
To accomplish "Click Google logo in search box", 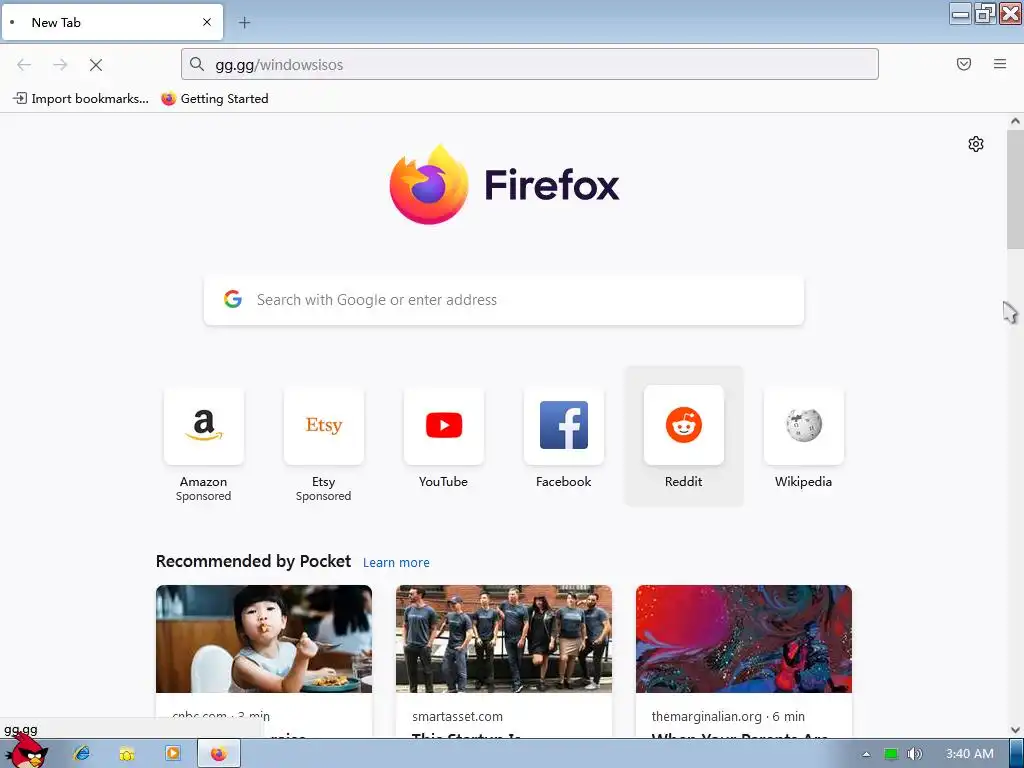I will [x=233, y=300].
